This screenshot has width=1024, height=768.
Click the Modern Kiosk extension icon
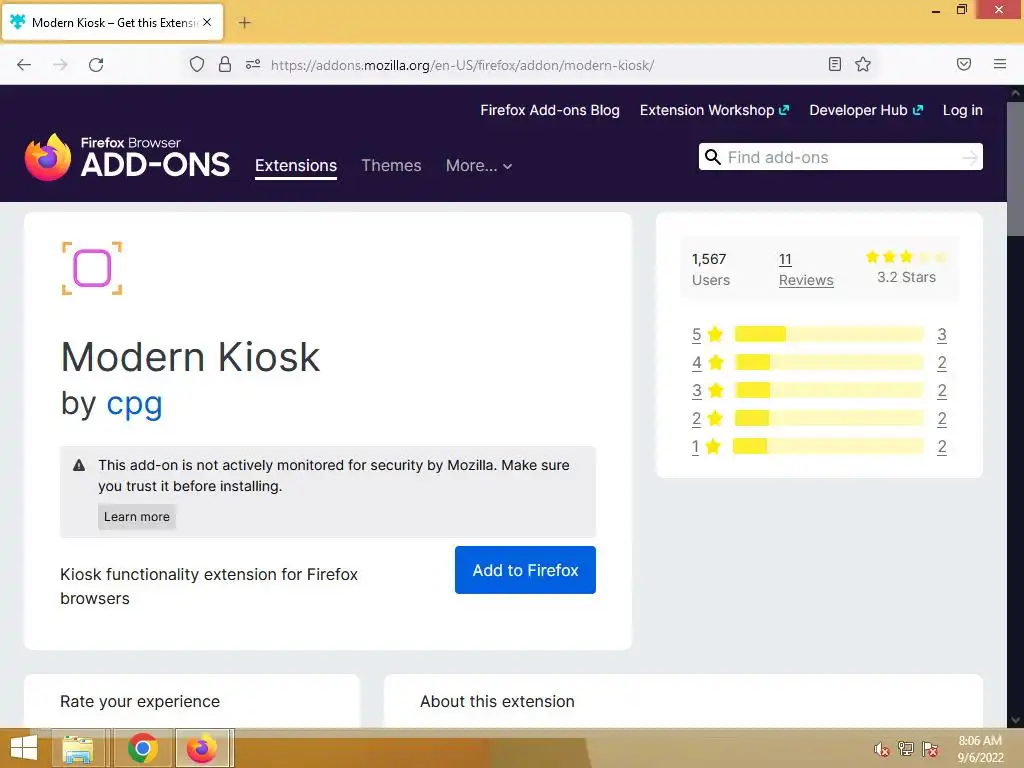[92, 268]
